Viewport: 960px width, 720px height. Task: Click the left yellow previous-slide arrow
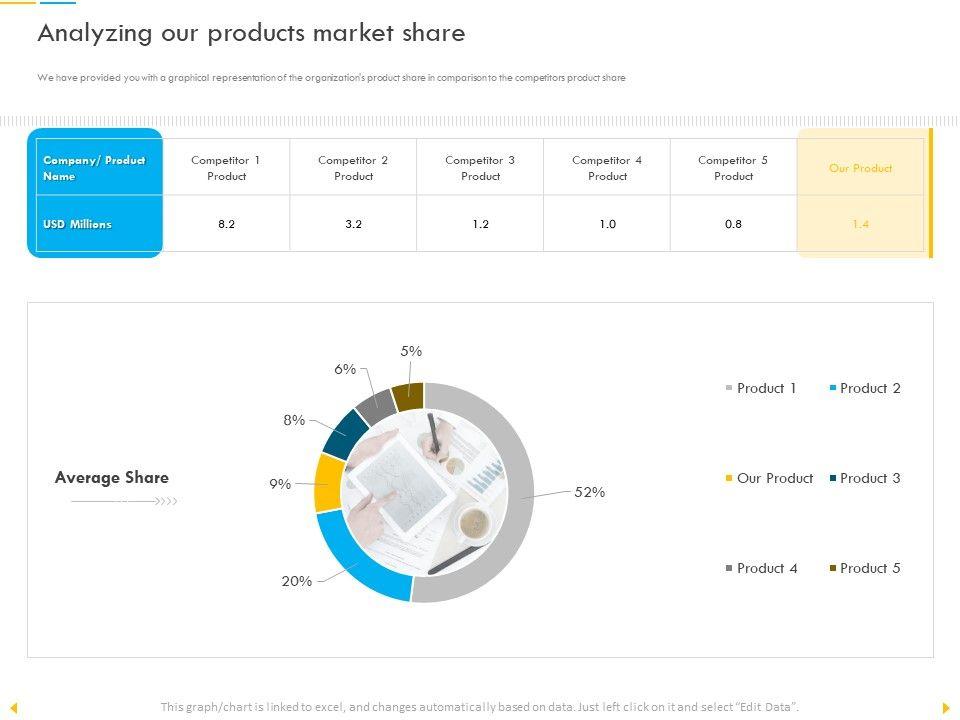(14, 708)
